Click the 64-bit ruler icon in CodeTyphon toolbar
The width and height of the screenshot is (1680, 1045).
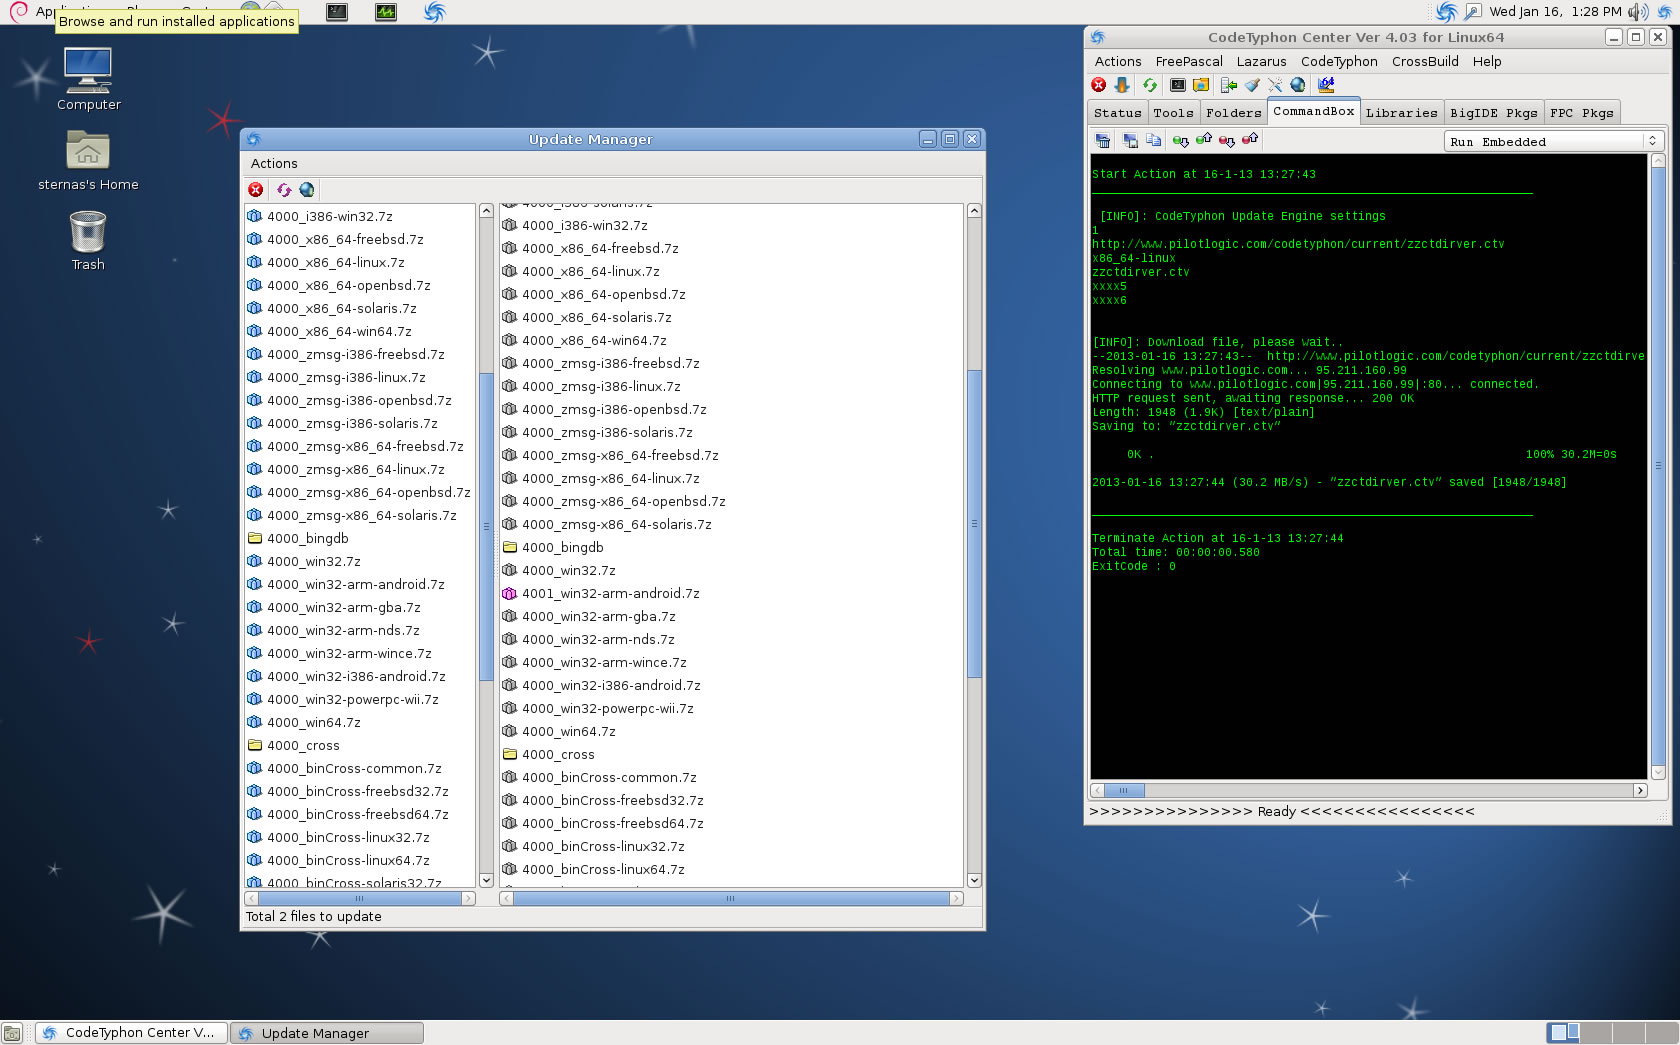(x=1326, y=85)
